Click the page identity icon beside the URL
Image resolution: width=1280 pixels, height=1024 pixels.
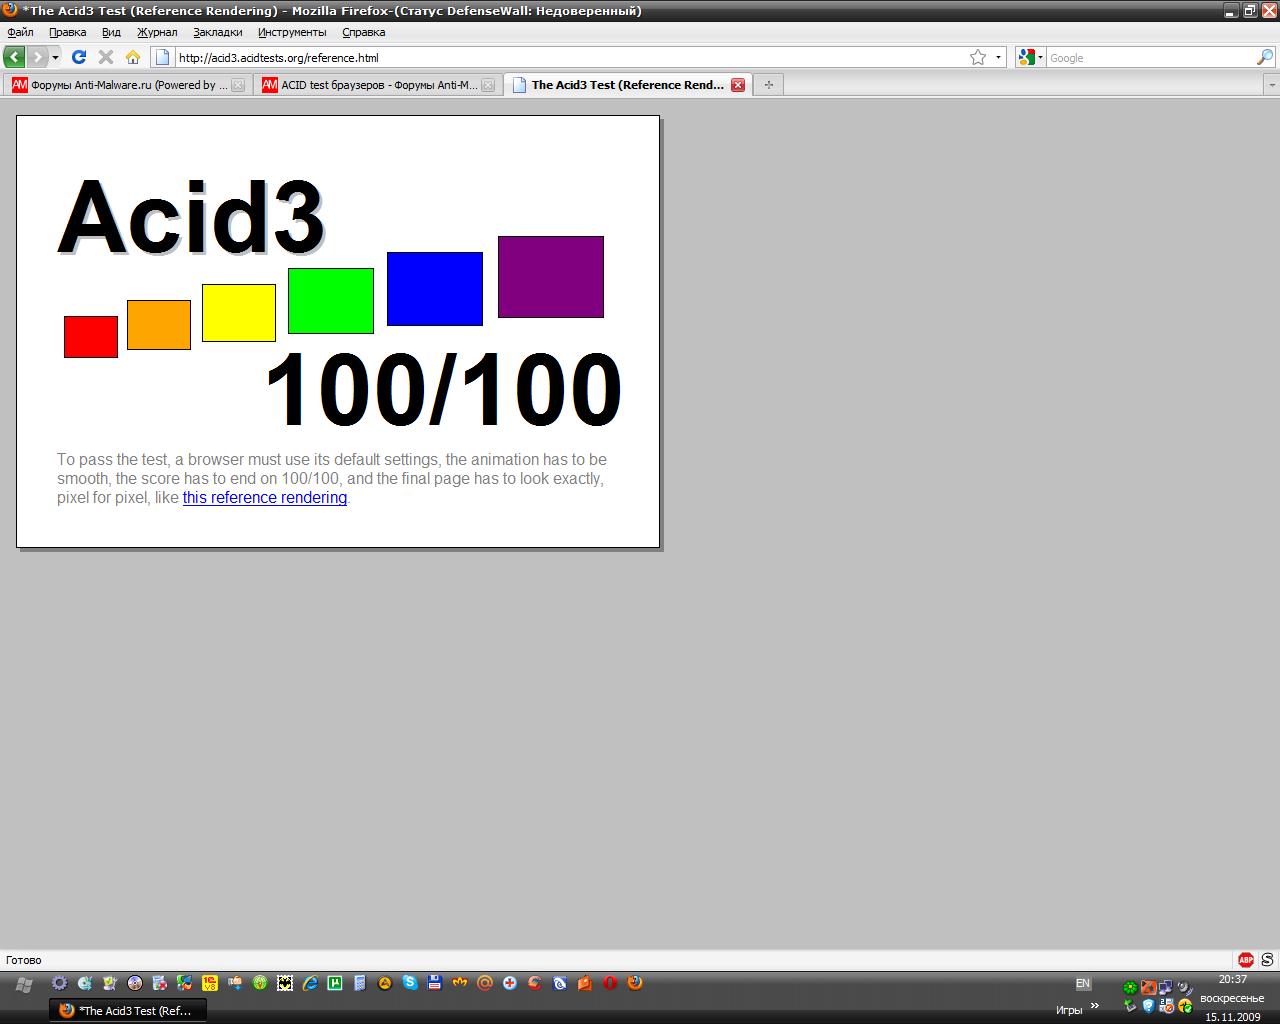(163, 57)
